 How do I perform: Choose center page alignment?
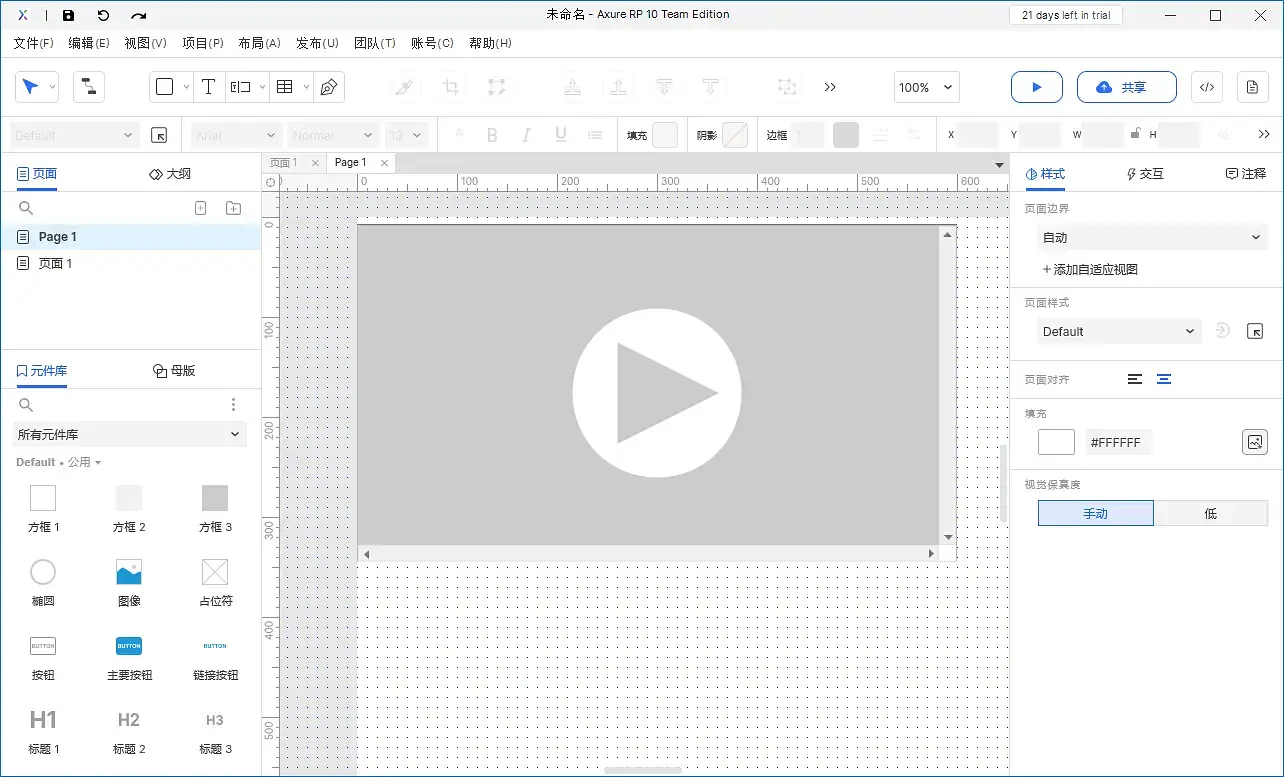point(1164,379)
